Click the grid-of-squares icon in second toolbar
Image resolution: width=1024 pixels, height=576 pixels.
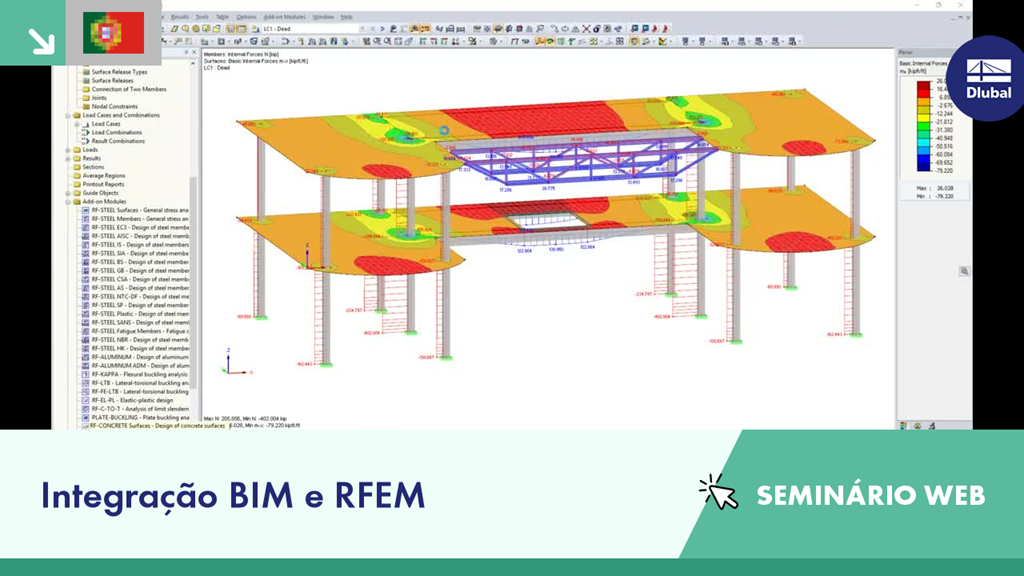click(x=619, y=42)
